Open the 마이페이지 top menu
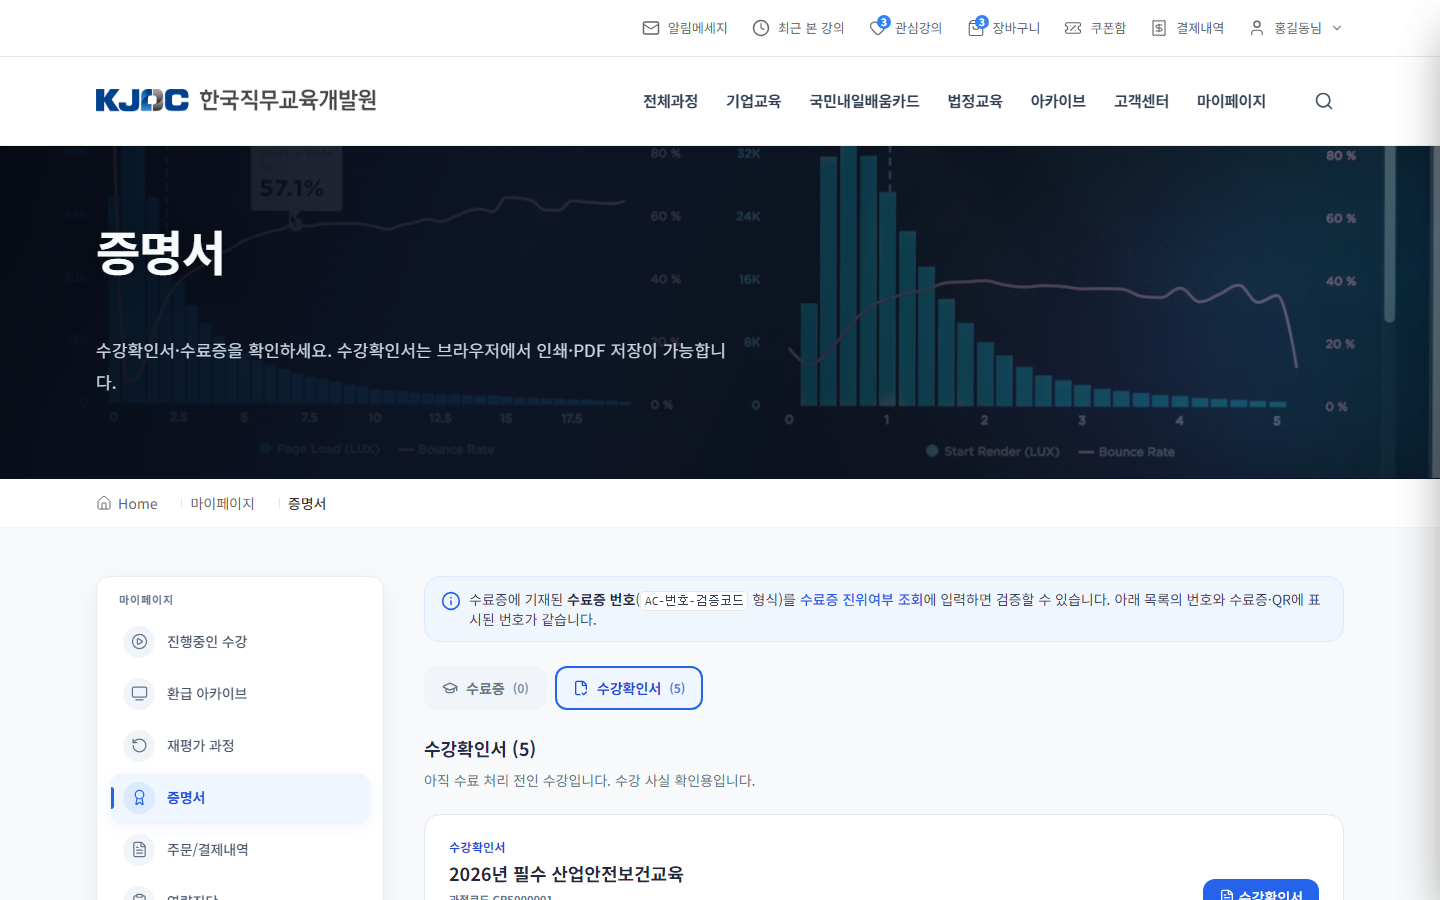 point(1231,101)
